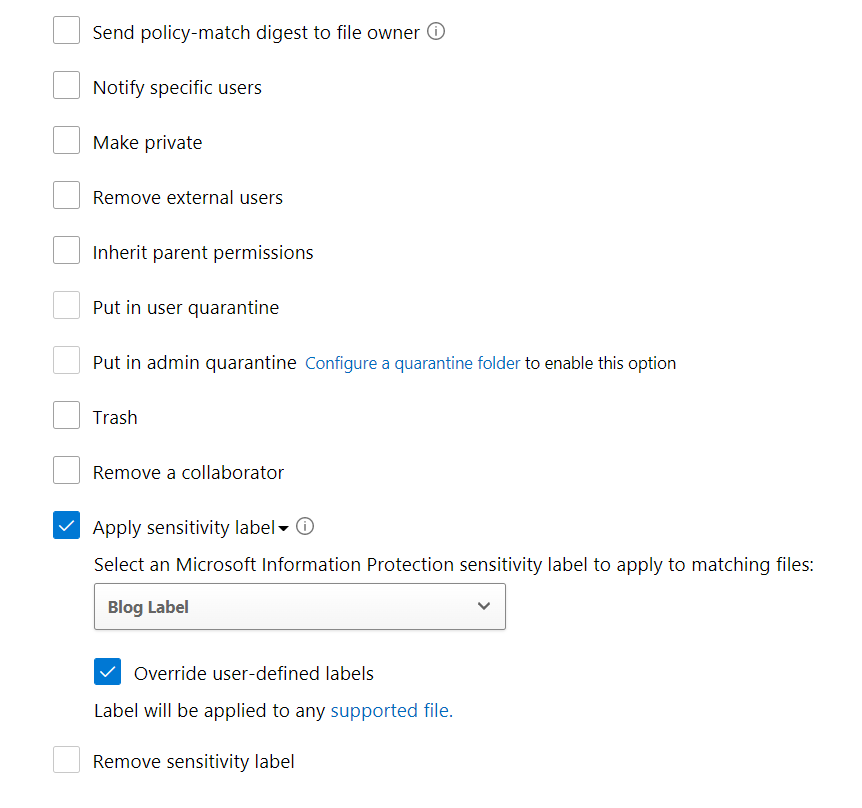Click info icon next to Apply sensitivity label
The width and height of the screenshot is (862, 808).
pos(306,526)
